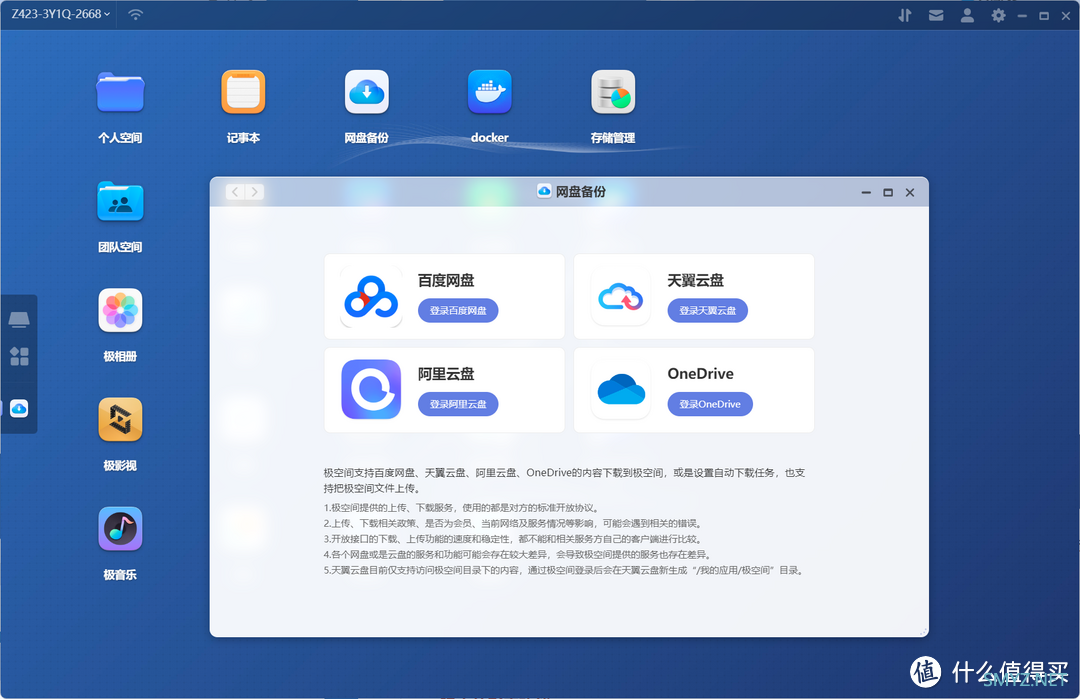Image resolution: width=1080 pixels, height=699 pixels.
Task: Click the 百度网盘 logo
Action: tap(371, 296)
